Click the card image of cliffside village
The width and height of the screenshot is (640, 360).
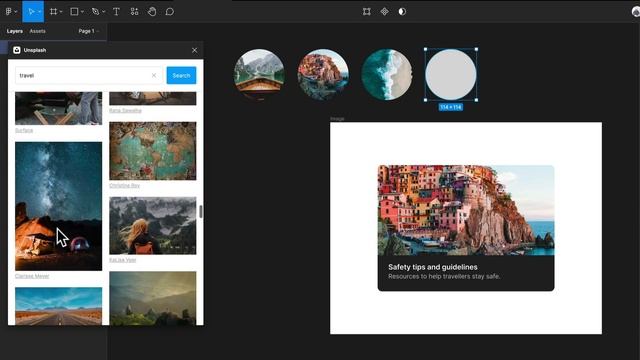click(466, 210)
